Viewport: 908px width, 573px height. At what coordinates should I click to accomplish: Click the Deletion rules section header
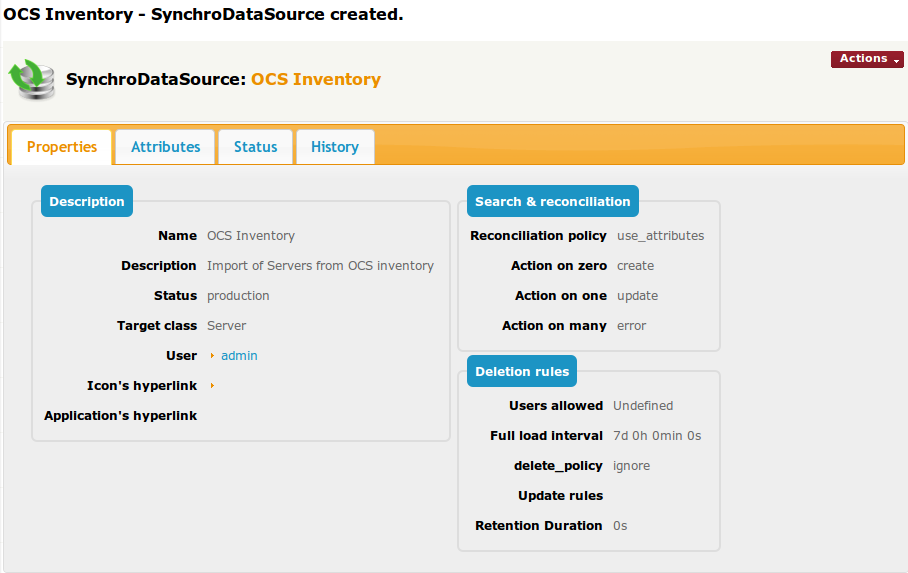pyautogui.click(x=522, y=371)
